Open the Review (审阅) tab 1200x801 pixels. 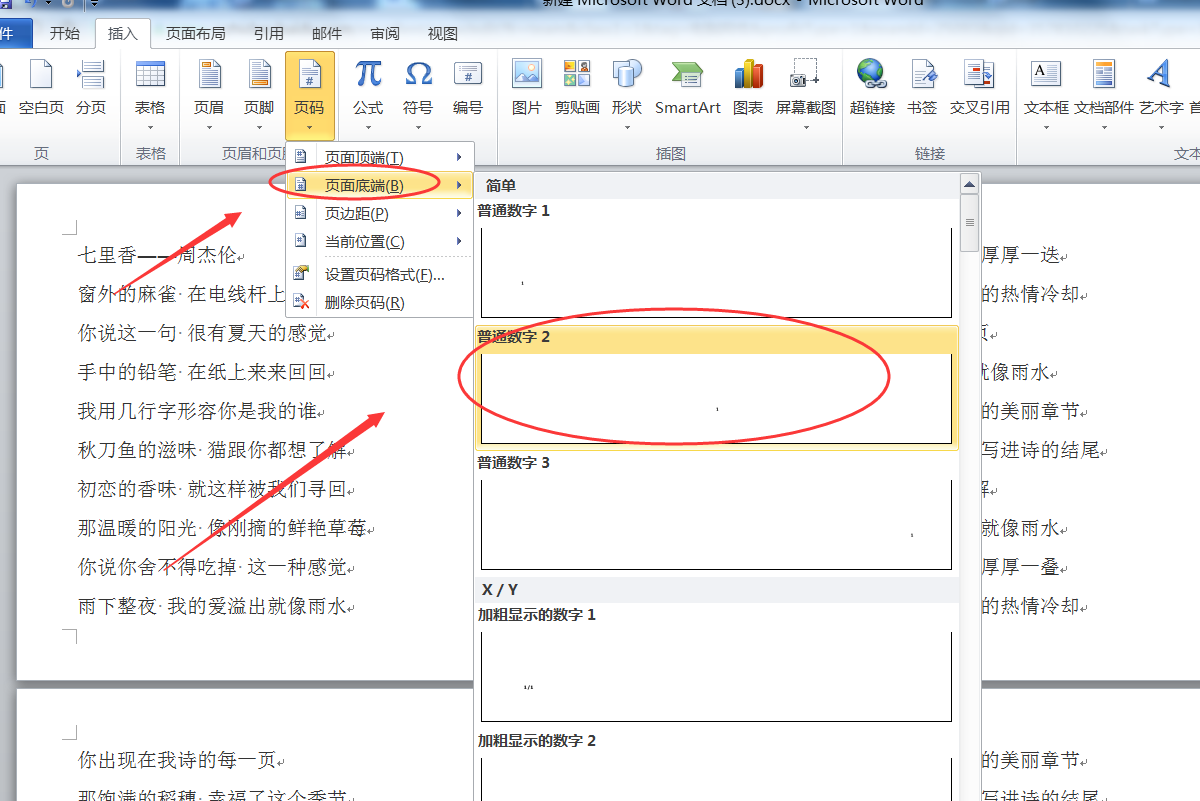[385, 33]
